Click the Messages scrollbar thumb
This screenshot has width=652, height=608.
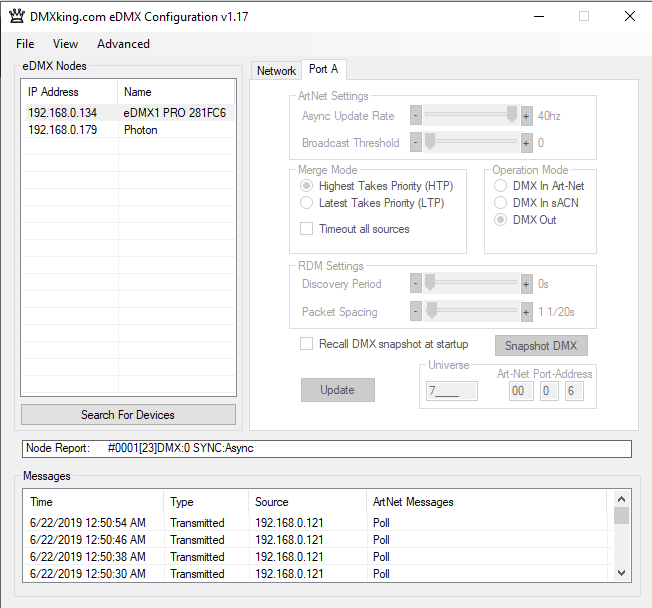pyautogui.click(x=622, y=516)
